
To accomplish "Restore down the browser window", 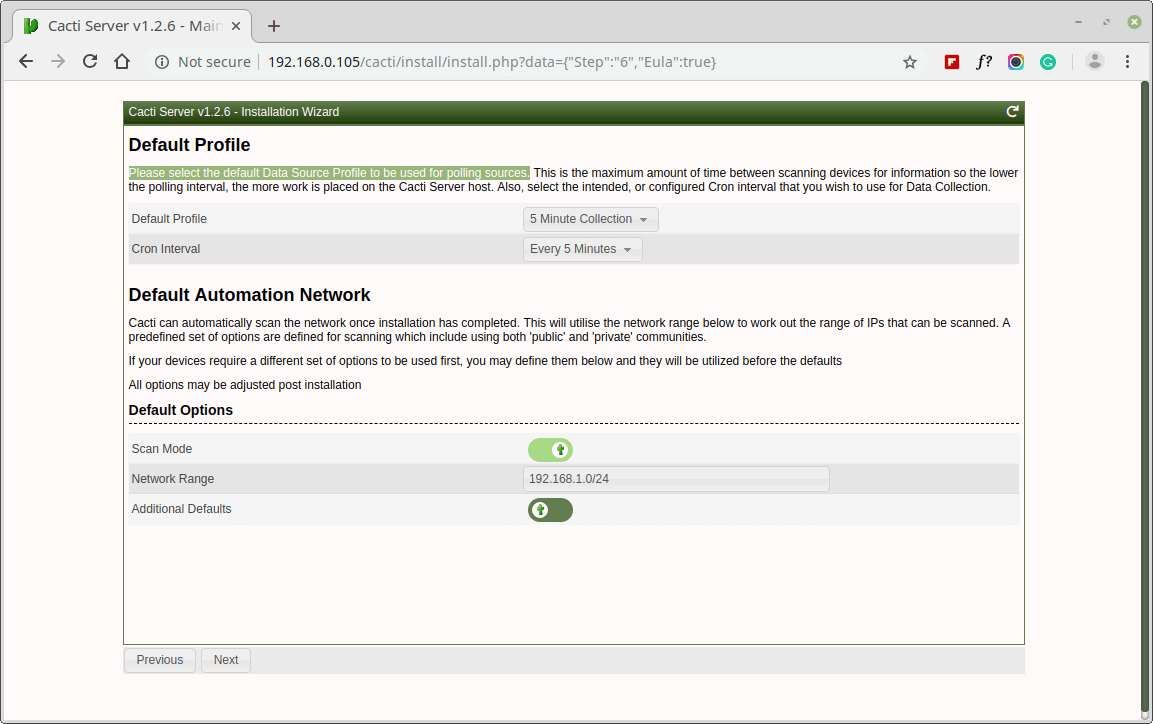I will point(1106,22).
